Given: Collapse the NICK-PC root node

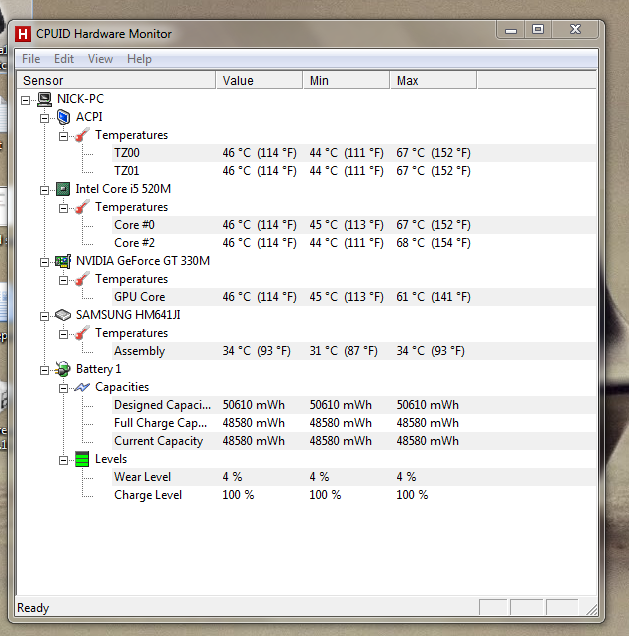Looking at the screenshot, I should [26, 100].
